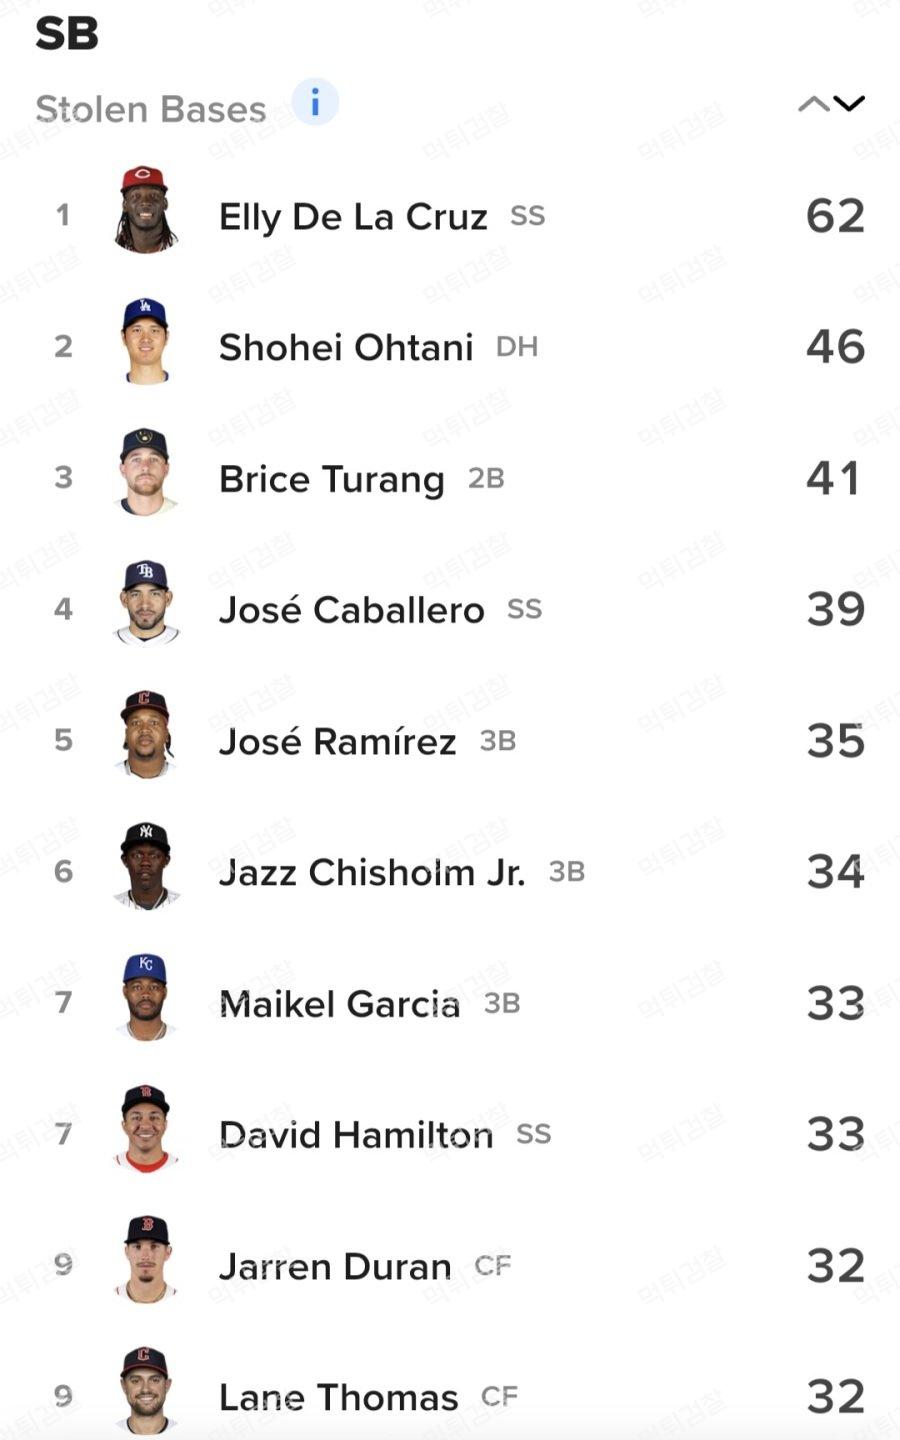This screenshot has height=1440, width=900.
Task: Open Brice Turang headshot thumbnail
Action: [x=146, y=472]
